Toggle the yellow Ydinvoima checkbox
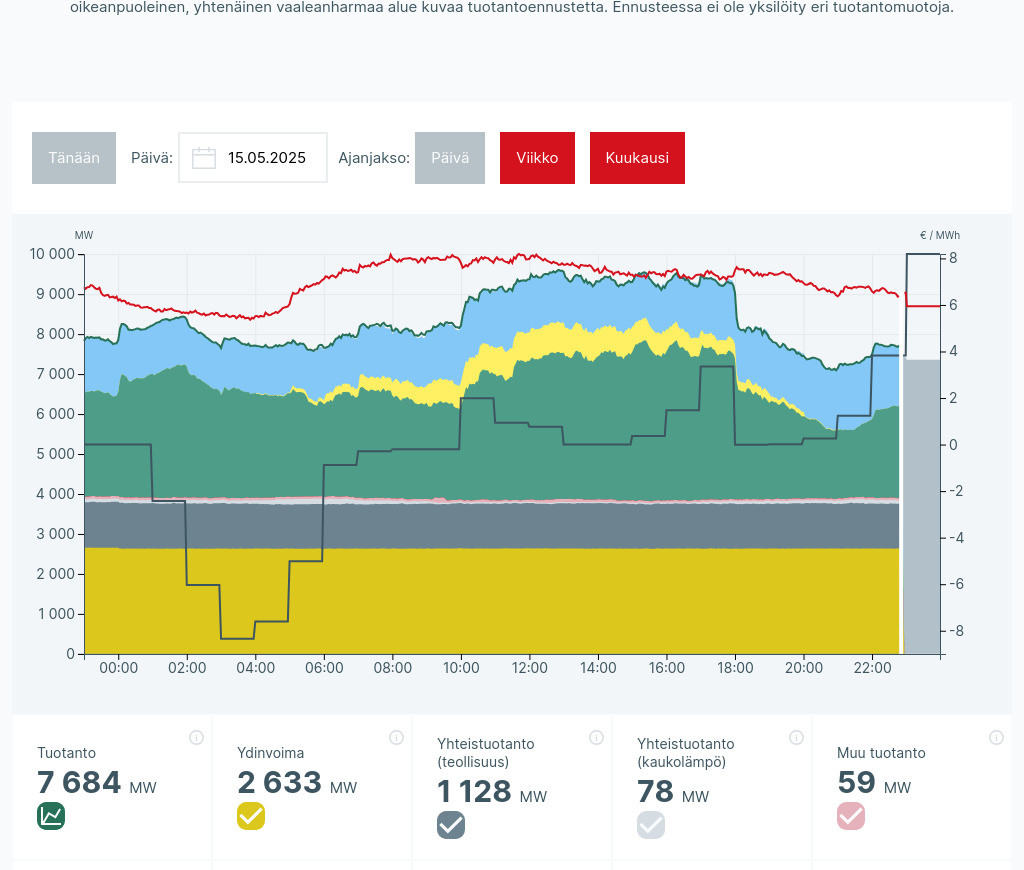 pyautogui.click(x=251, y=816)
